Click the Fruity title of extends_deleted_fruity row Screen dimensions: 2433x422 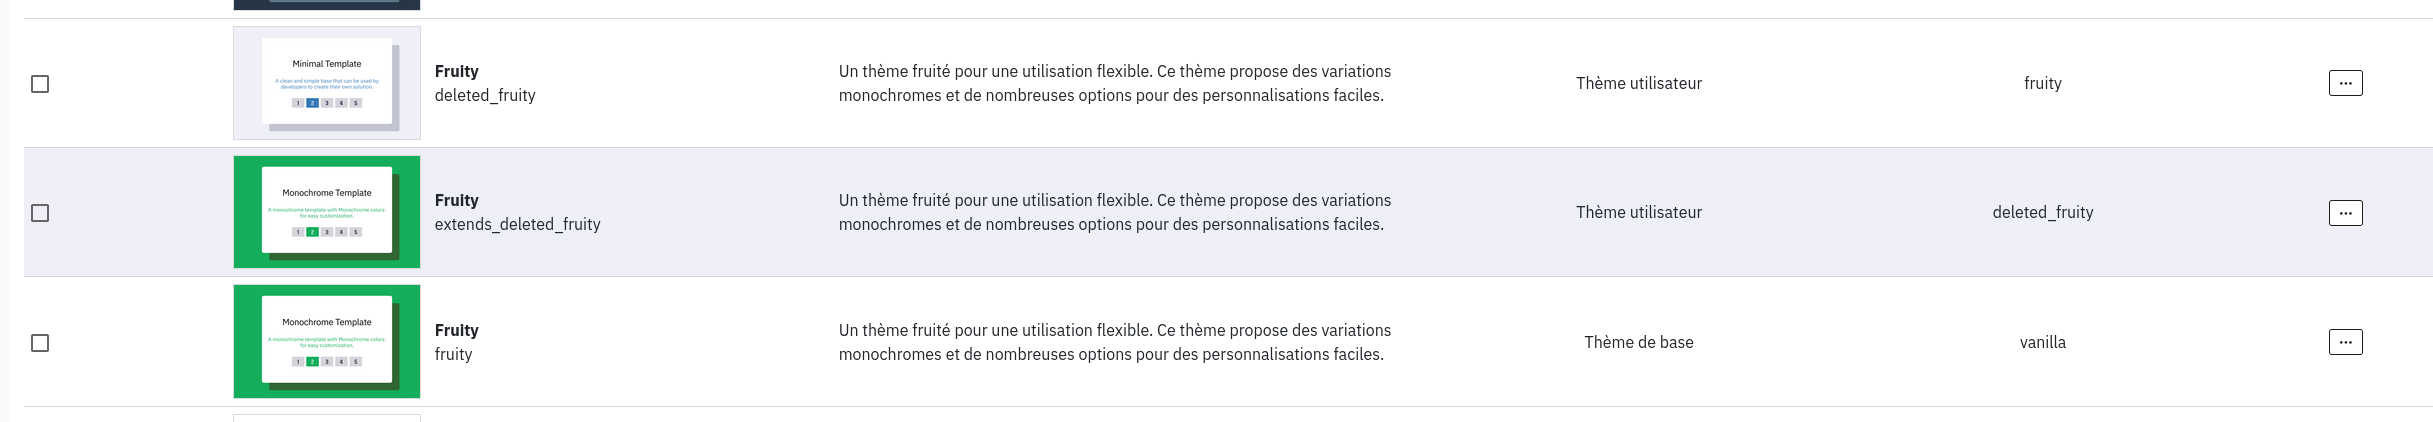[457, 200]
